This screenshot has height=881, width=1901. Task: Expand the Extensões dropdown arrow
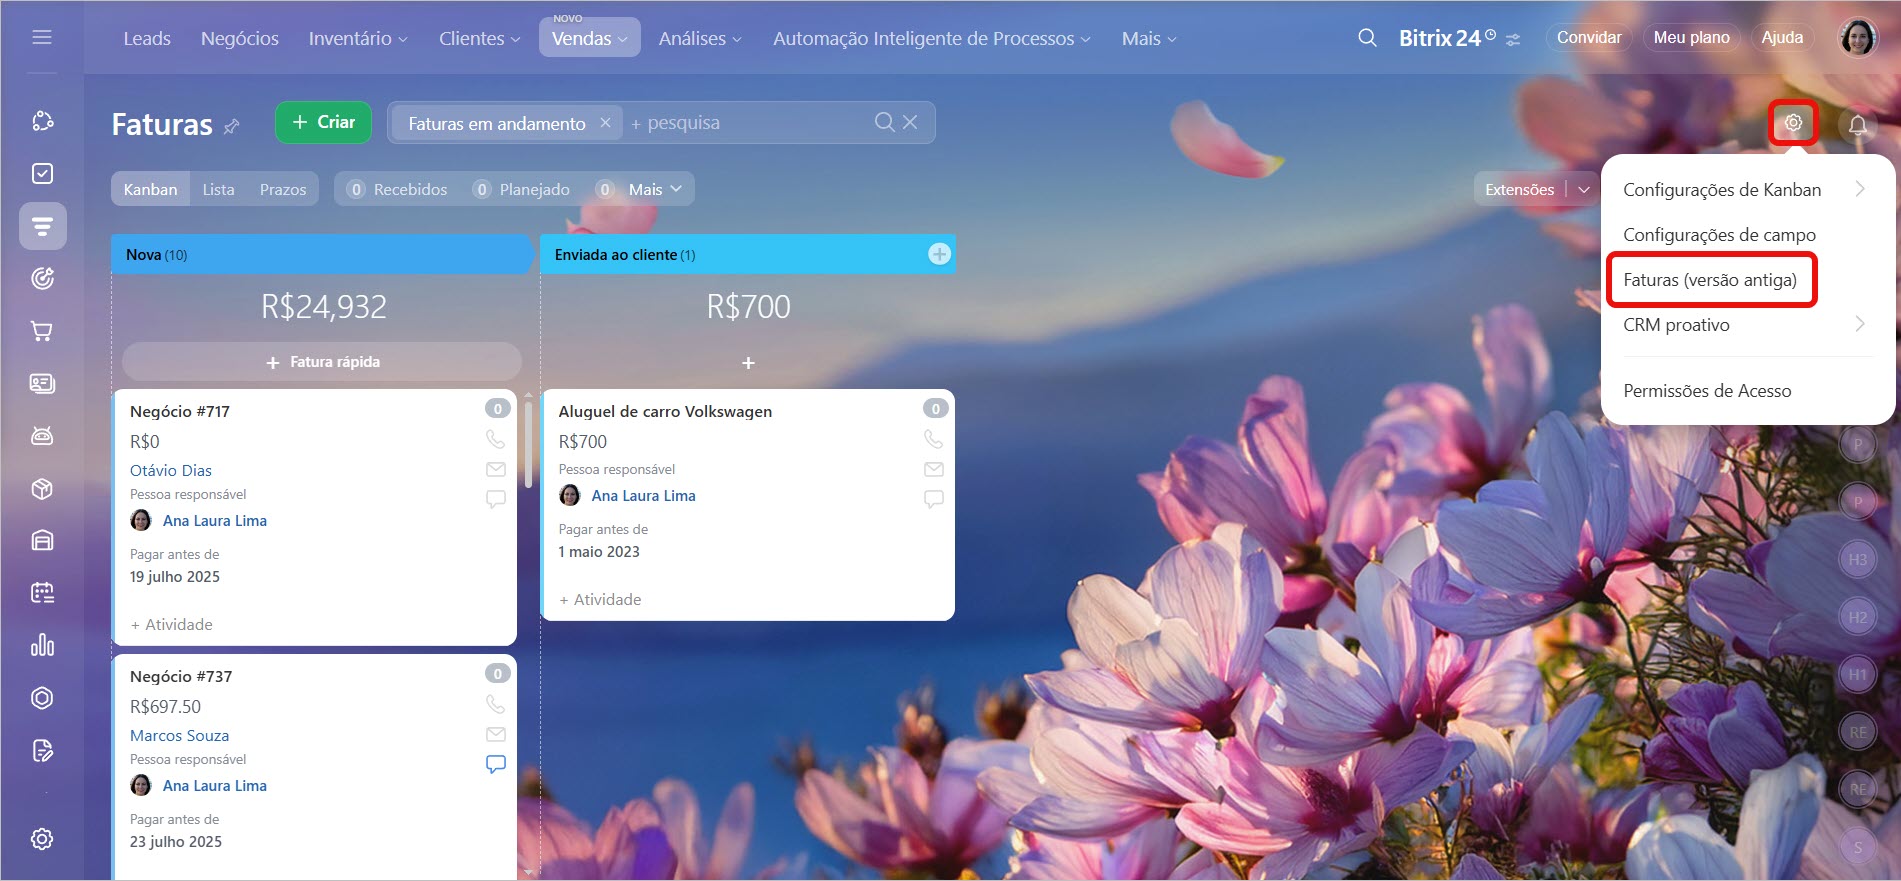click(x=1584, y=189)
